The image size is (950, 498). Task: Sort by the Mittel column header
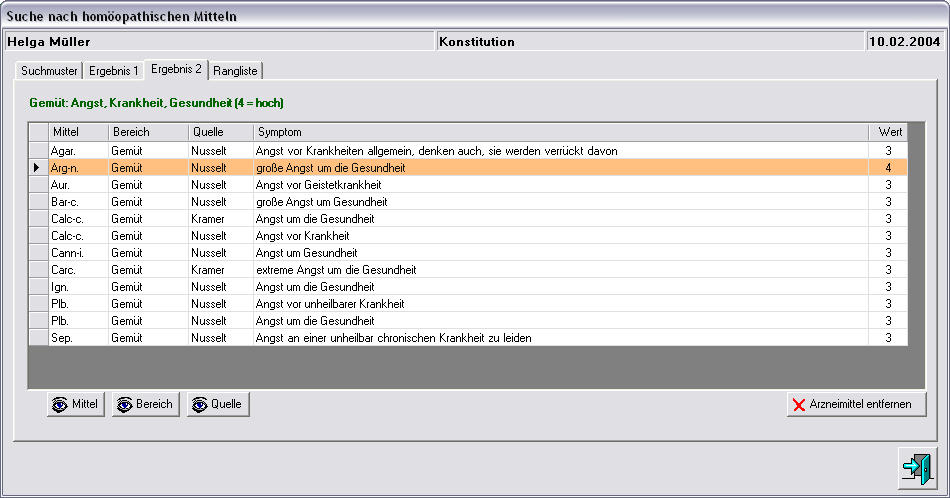click(77, 132)
